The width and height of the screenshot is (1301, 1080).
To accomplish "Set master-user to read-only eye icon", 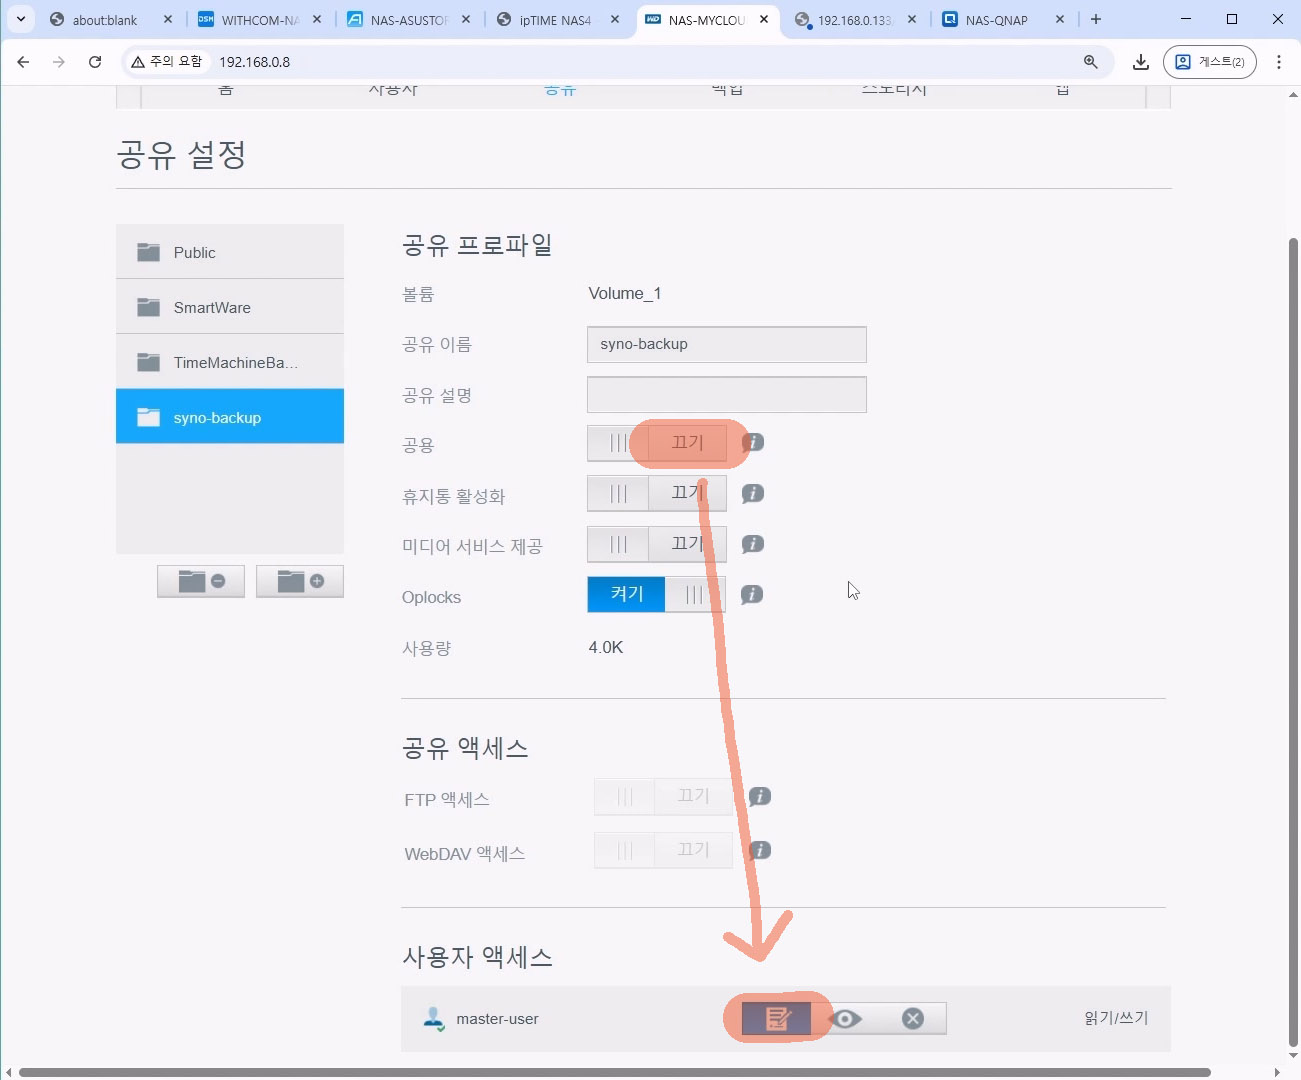I will point(845,1018).
